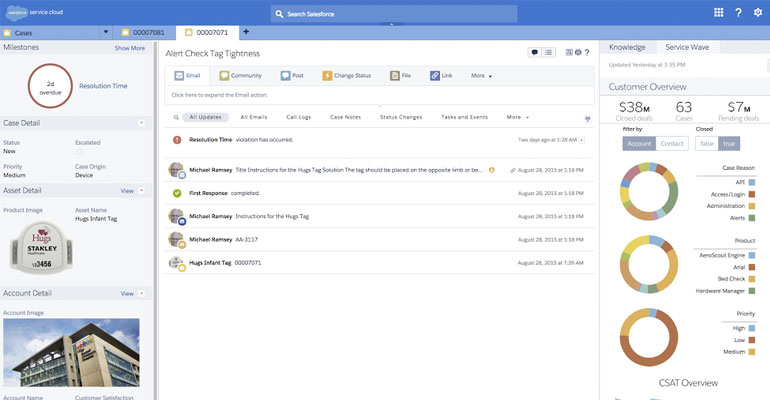Collapse the Asset Detail section arrow
The image size is (770, 400).
pos(141,190)
